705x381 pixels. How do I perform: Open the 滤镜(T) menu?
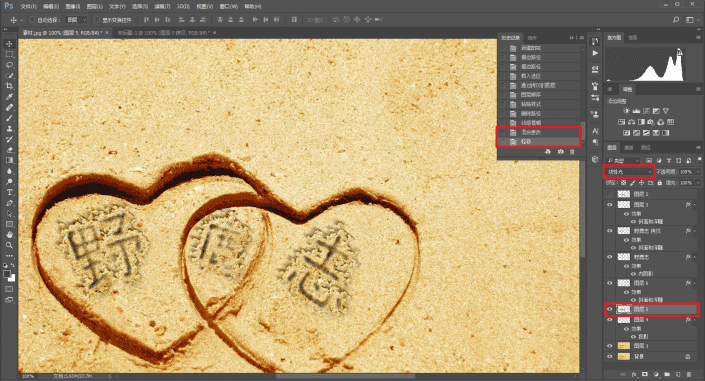click(162, 6)
